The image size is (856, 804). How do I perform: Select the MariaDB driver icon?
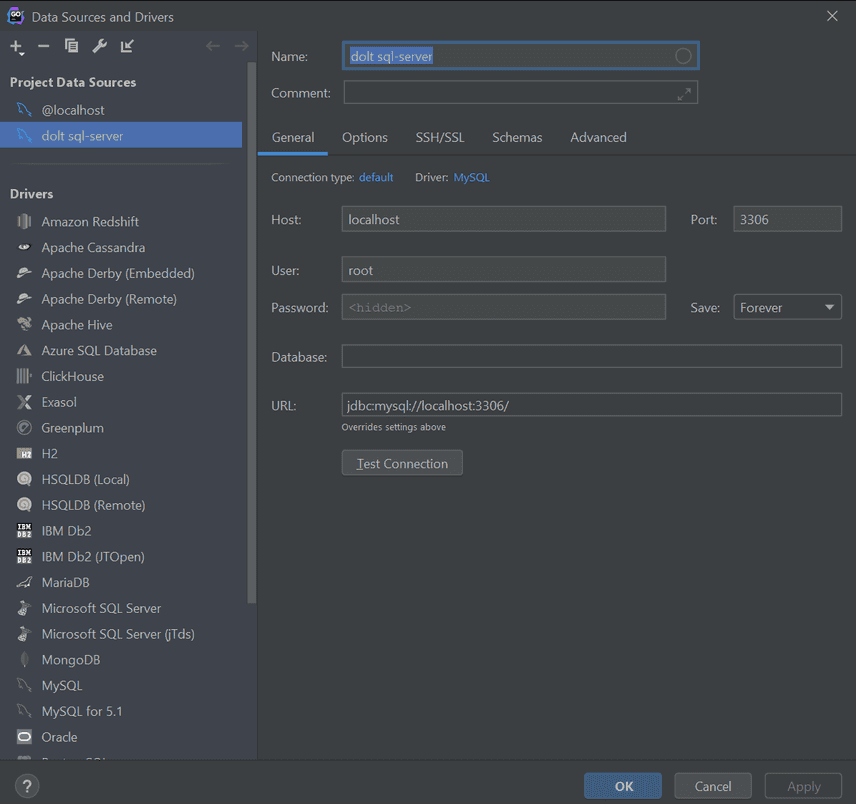[x=24, y=582]
